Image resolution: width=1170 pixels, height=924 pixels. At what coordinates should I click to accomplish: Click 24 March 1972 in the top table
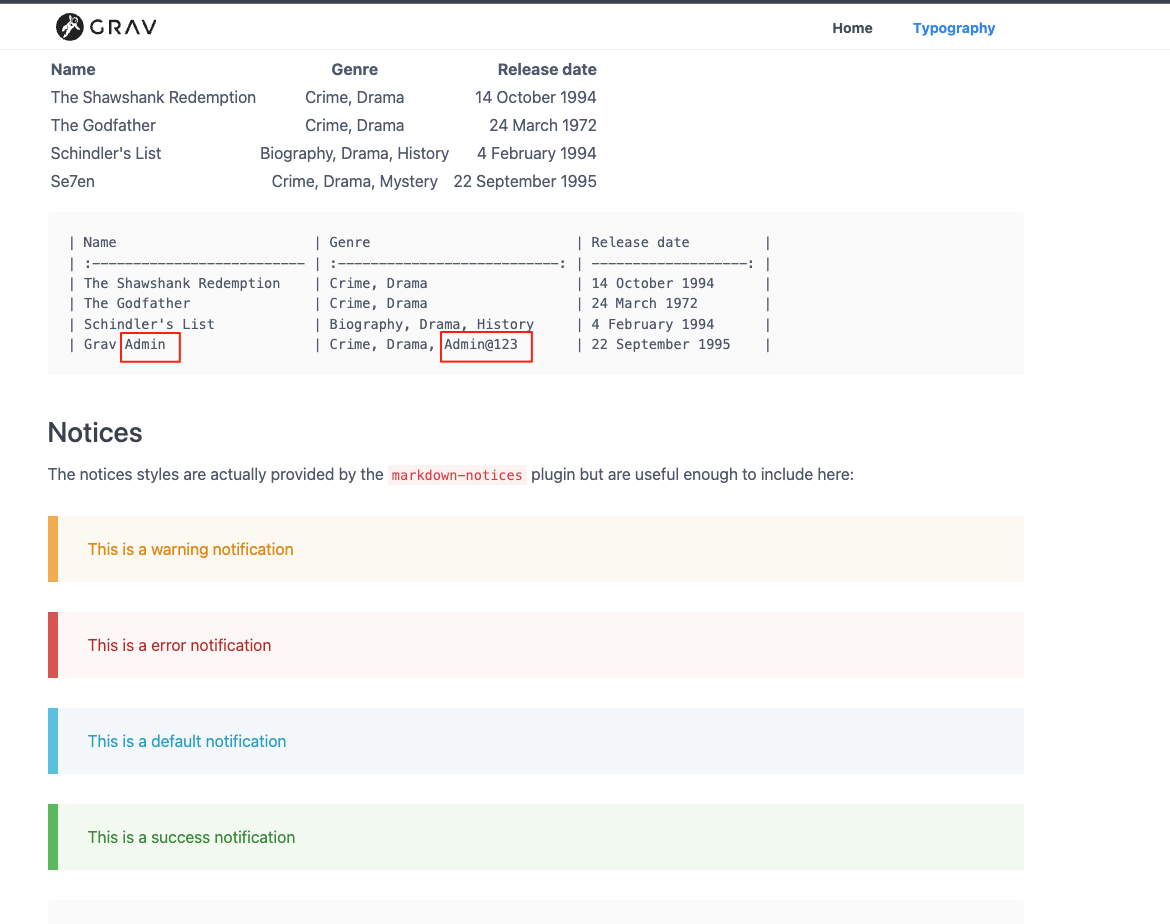click(x=542, y=125)
